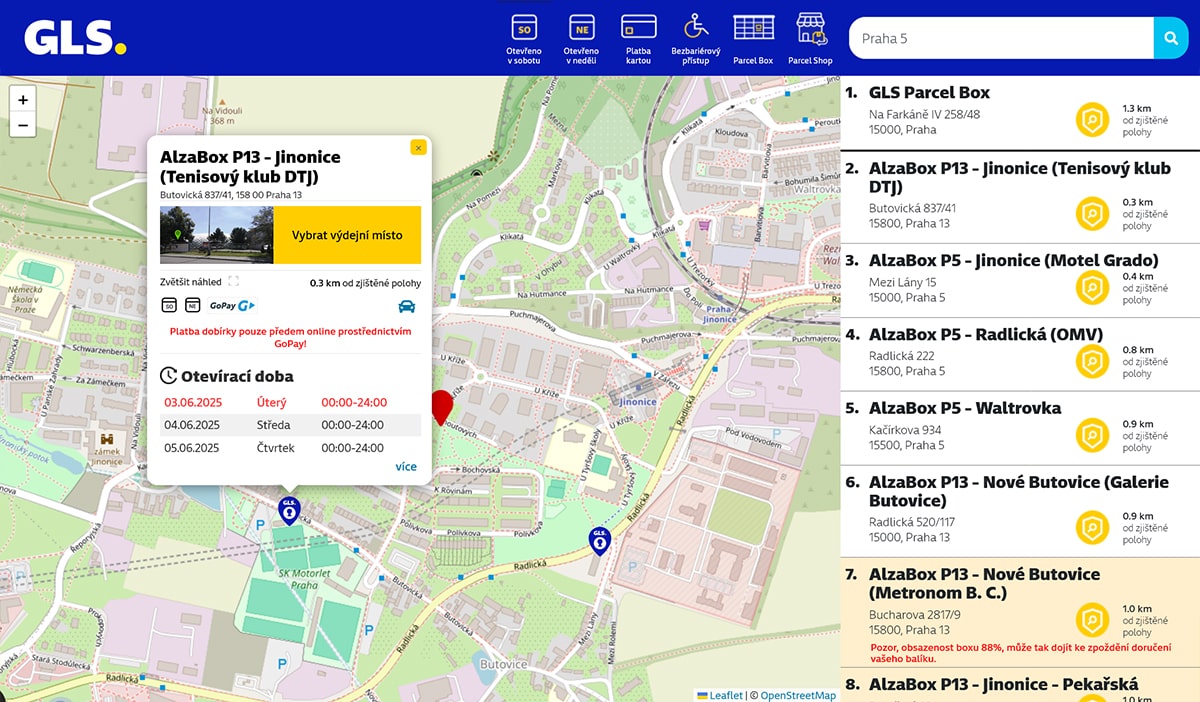Zoom out on the map
The image size is (1200, 702).
(23, 125)
